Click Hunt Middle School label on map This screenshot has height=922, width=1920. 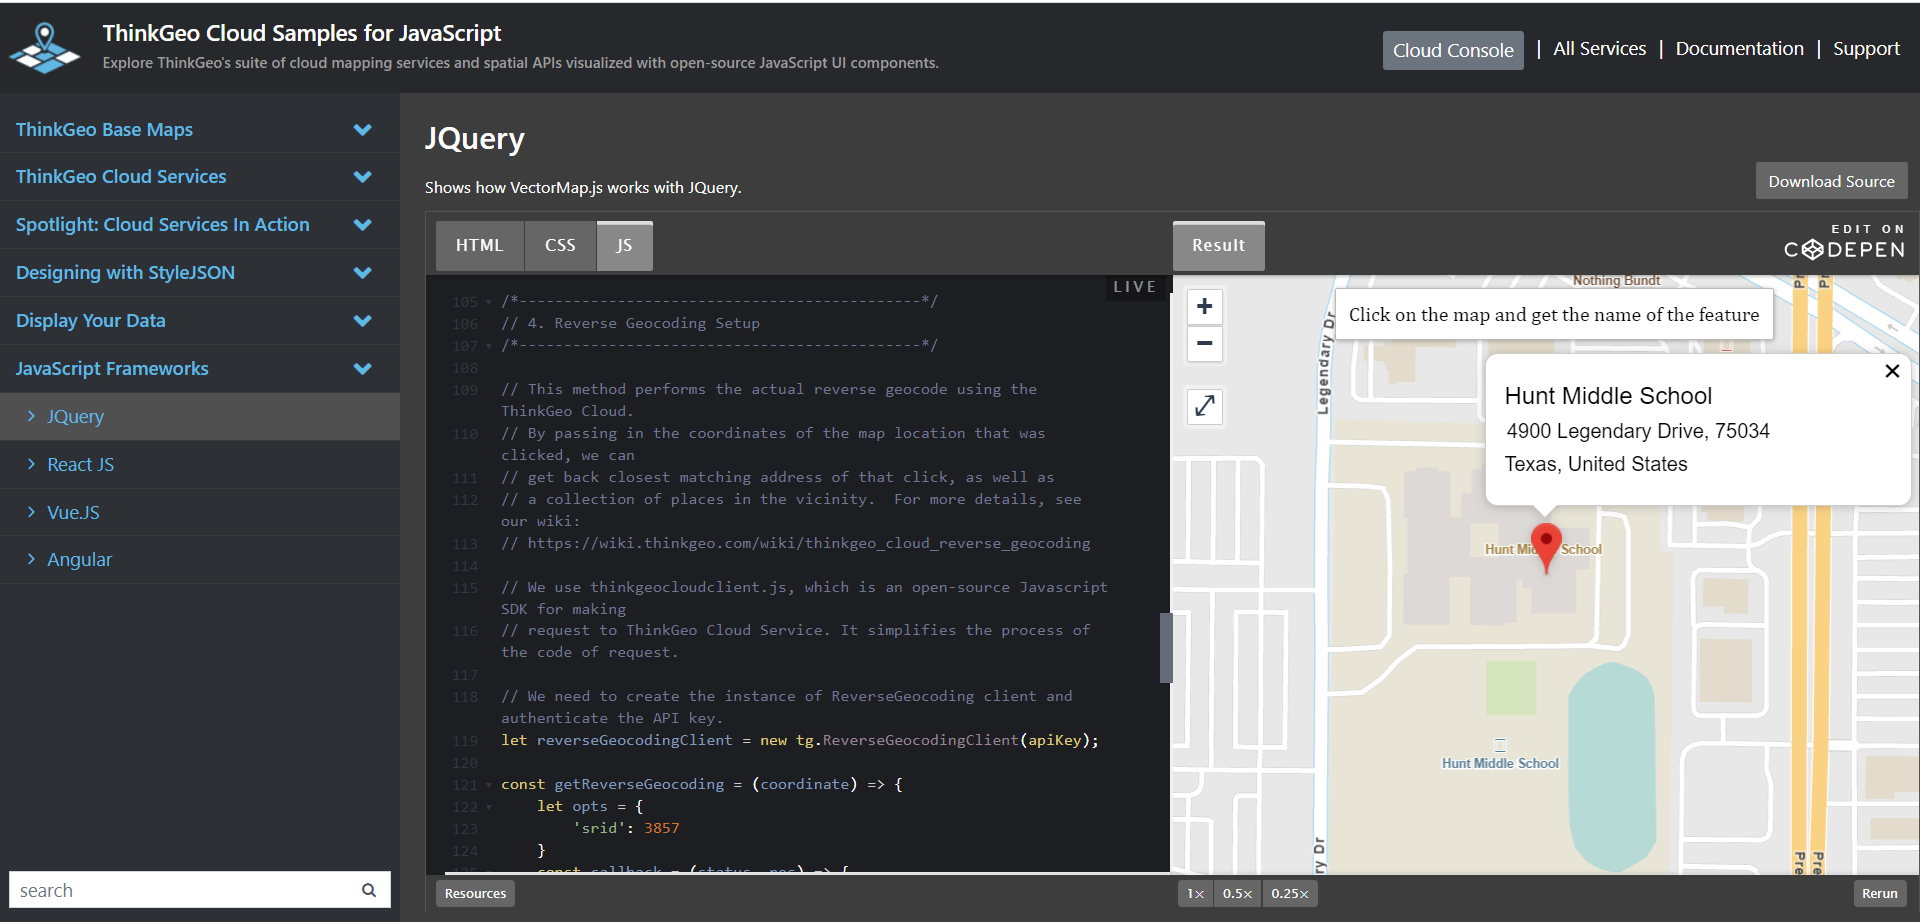click(x=1500, y=763)
